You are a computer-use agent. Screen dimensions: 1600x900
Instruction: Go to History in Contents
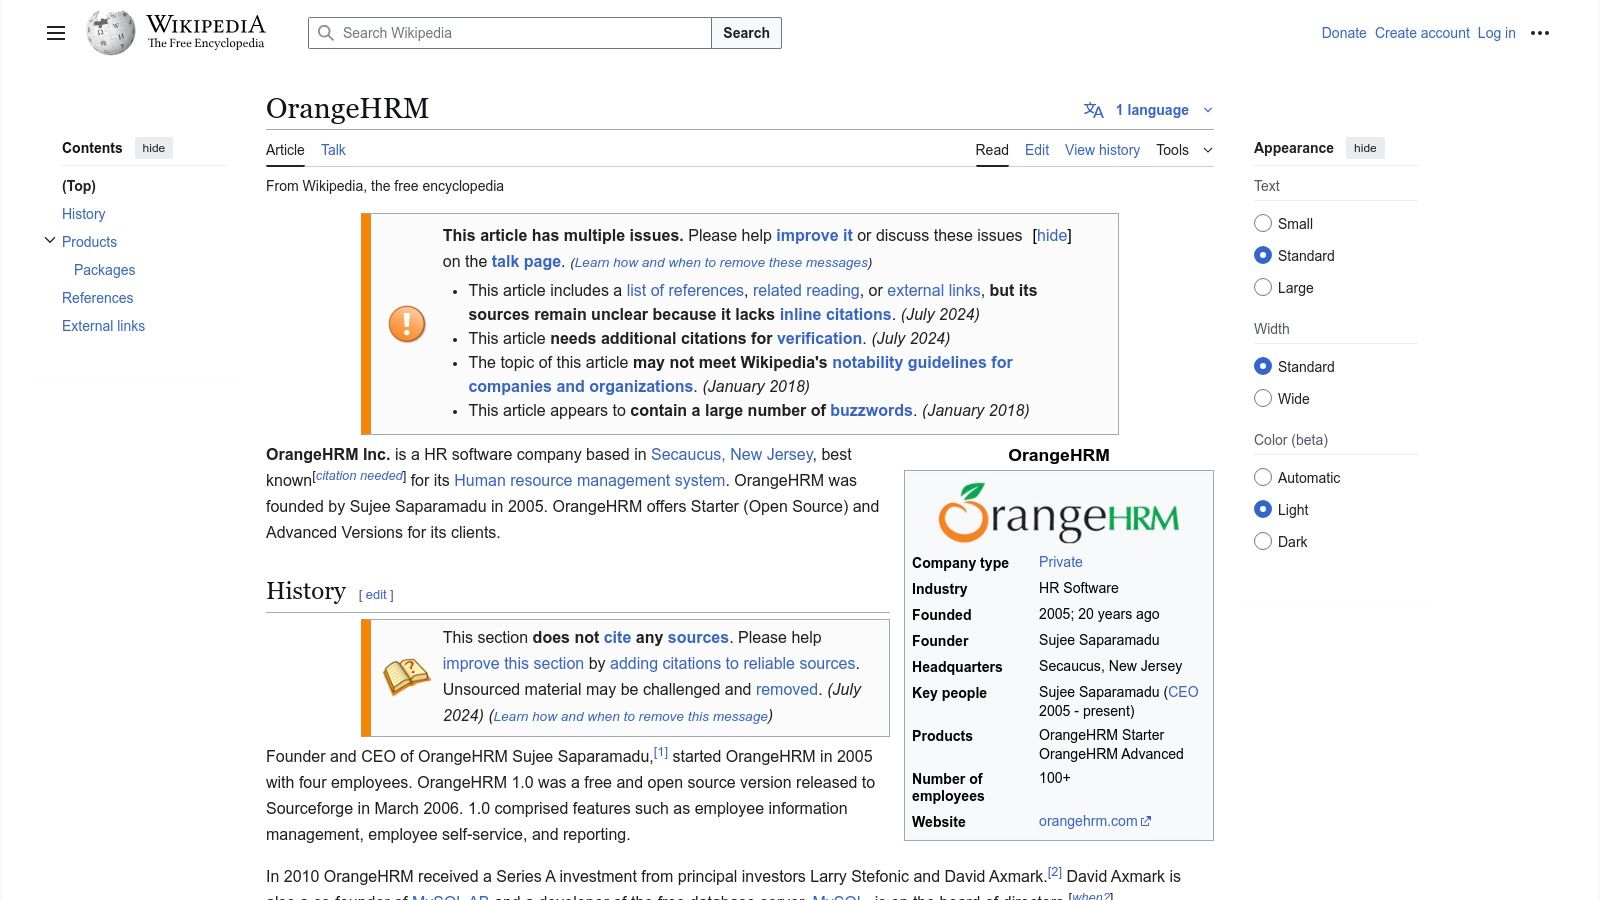[83, 214]
